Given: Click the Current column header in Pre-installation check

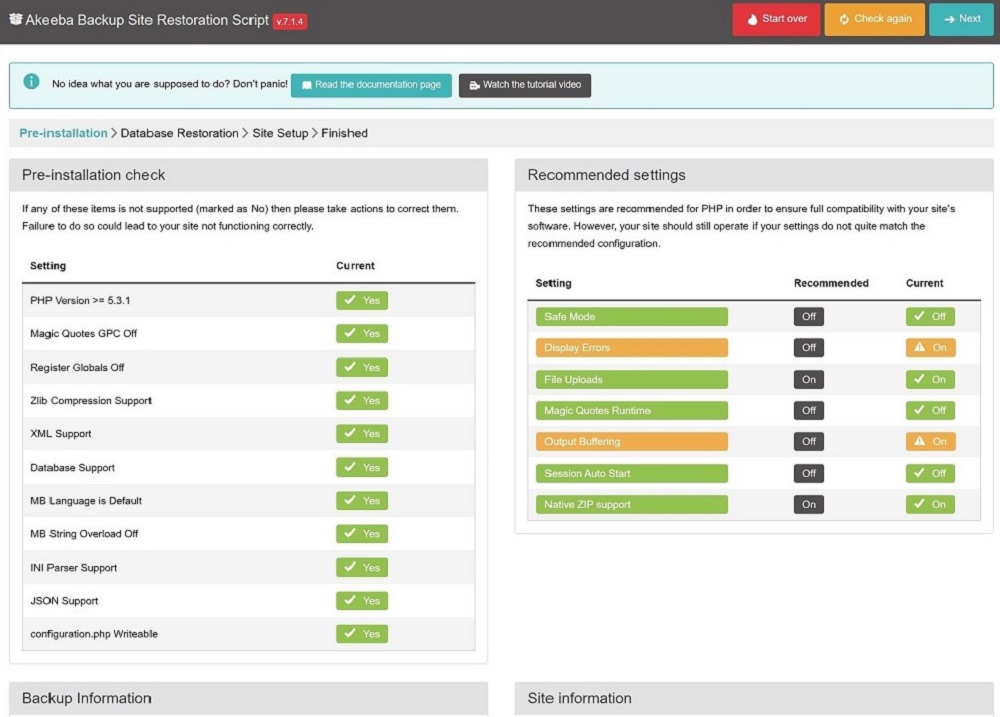Looking at the screenshot, I should pos(355,266).
